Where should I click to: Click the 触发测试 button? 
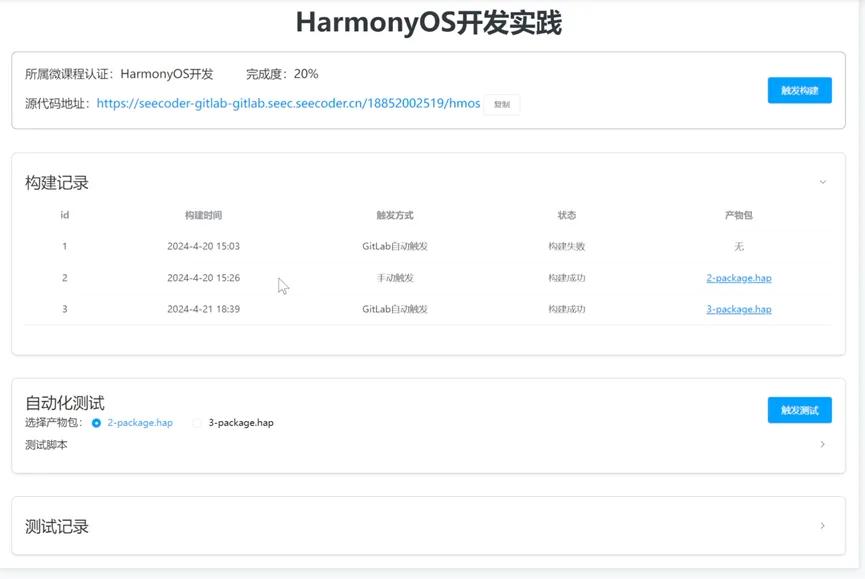pyautogui.click(x=799, y=410)
